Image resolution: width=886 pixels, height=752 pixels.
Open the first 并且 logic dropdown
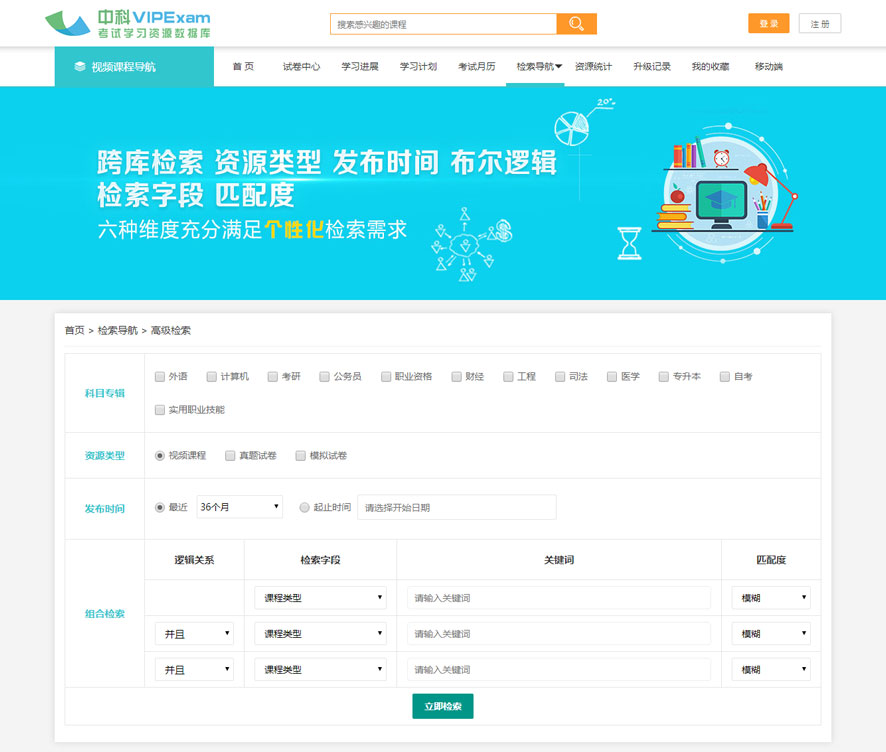tap(194, 634)
